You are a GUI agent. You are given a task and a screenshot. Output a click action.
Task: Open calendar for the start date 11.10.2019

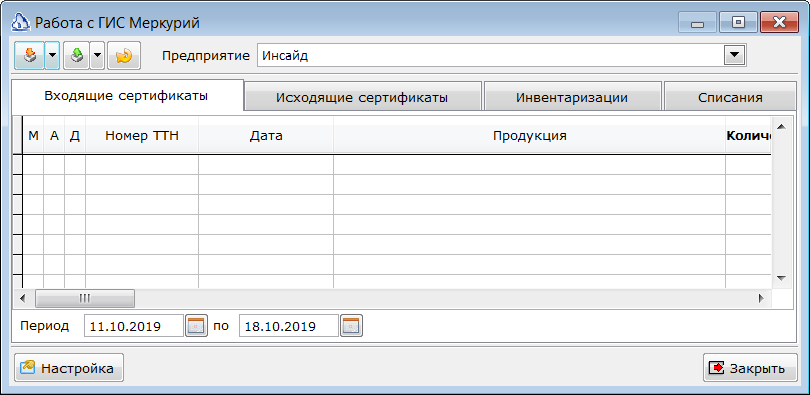tap(196, 326)
